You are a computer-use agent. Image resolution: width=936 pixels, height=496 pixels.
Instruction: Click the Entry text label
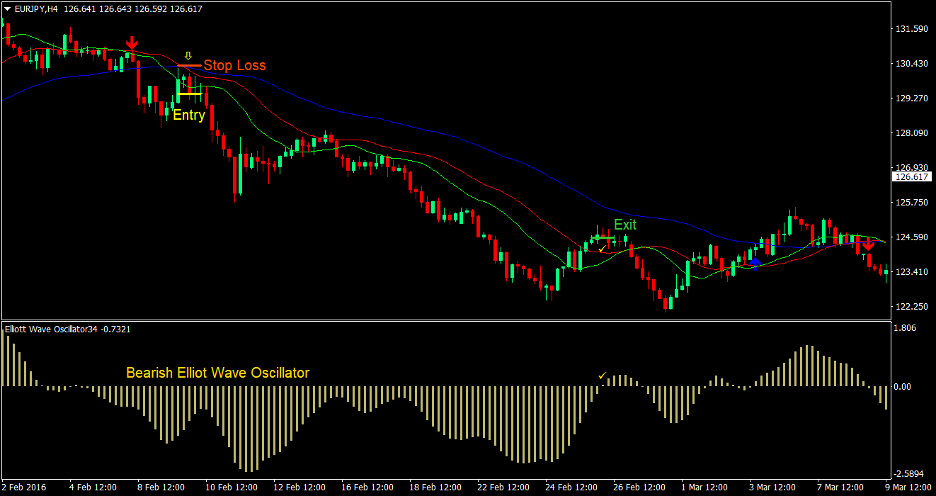[x=189, y=115]
